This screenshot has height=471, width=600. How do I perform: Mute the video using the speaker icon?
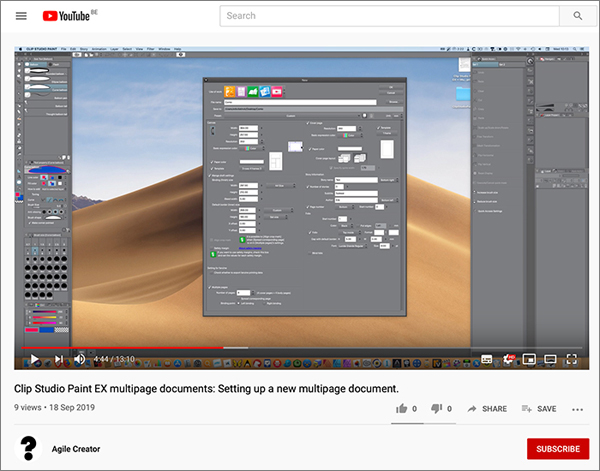coord(81,358)
